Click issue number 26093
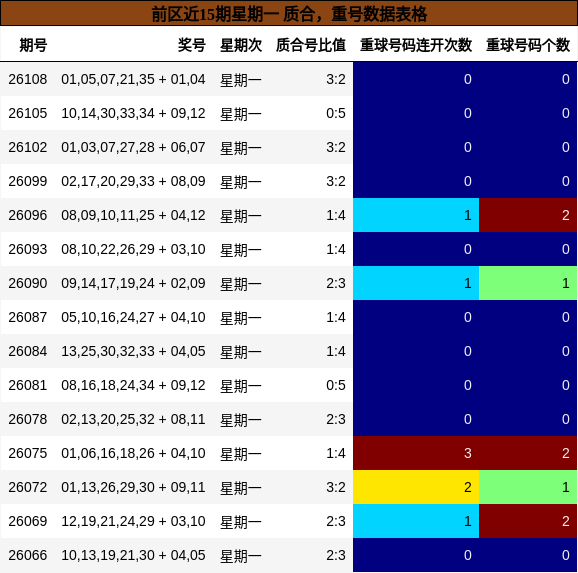Viewport: 578px width, 573px height. 28,249
